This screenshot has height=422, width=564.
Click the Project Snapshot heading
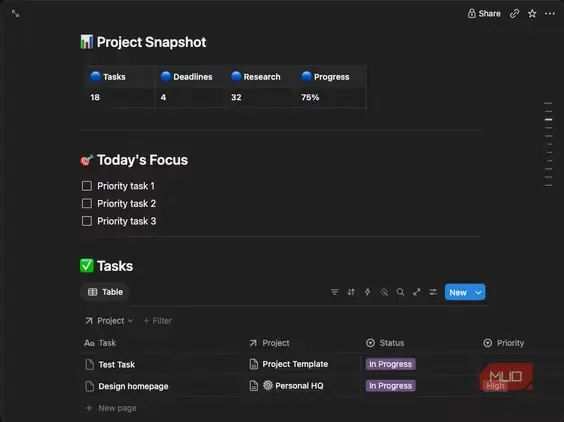tap(151, 42)
